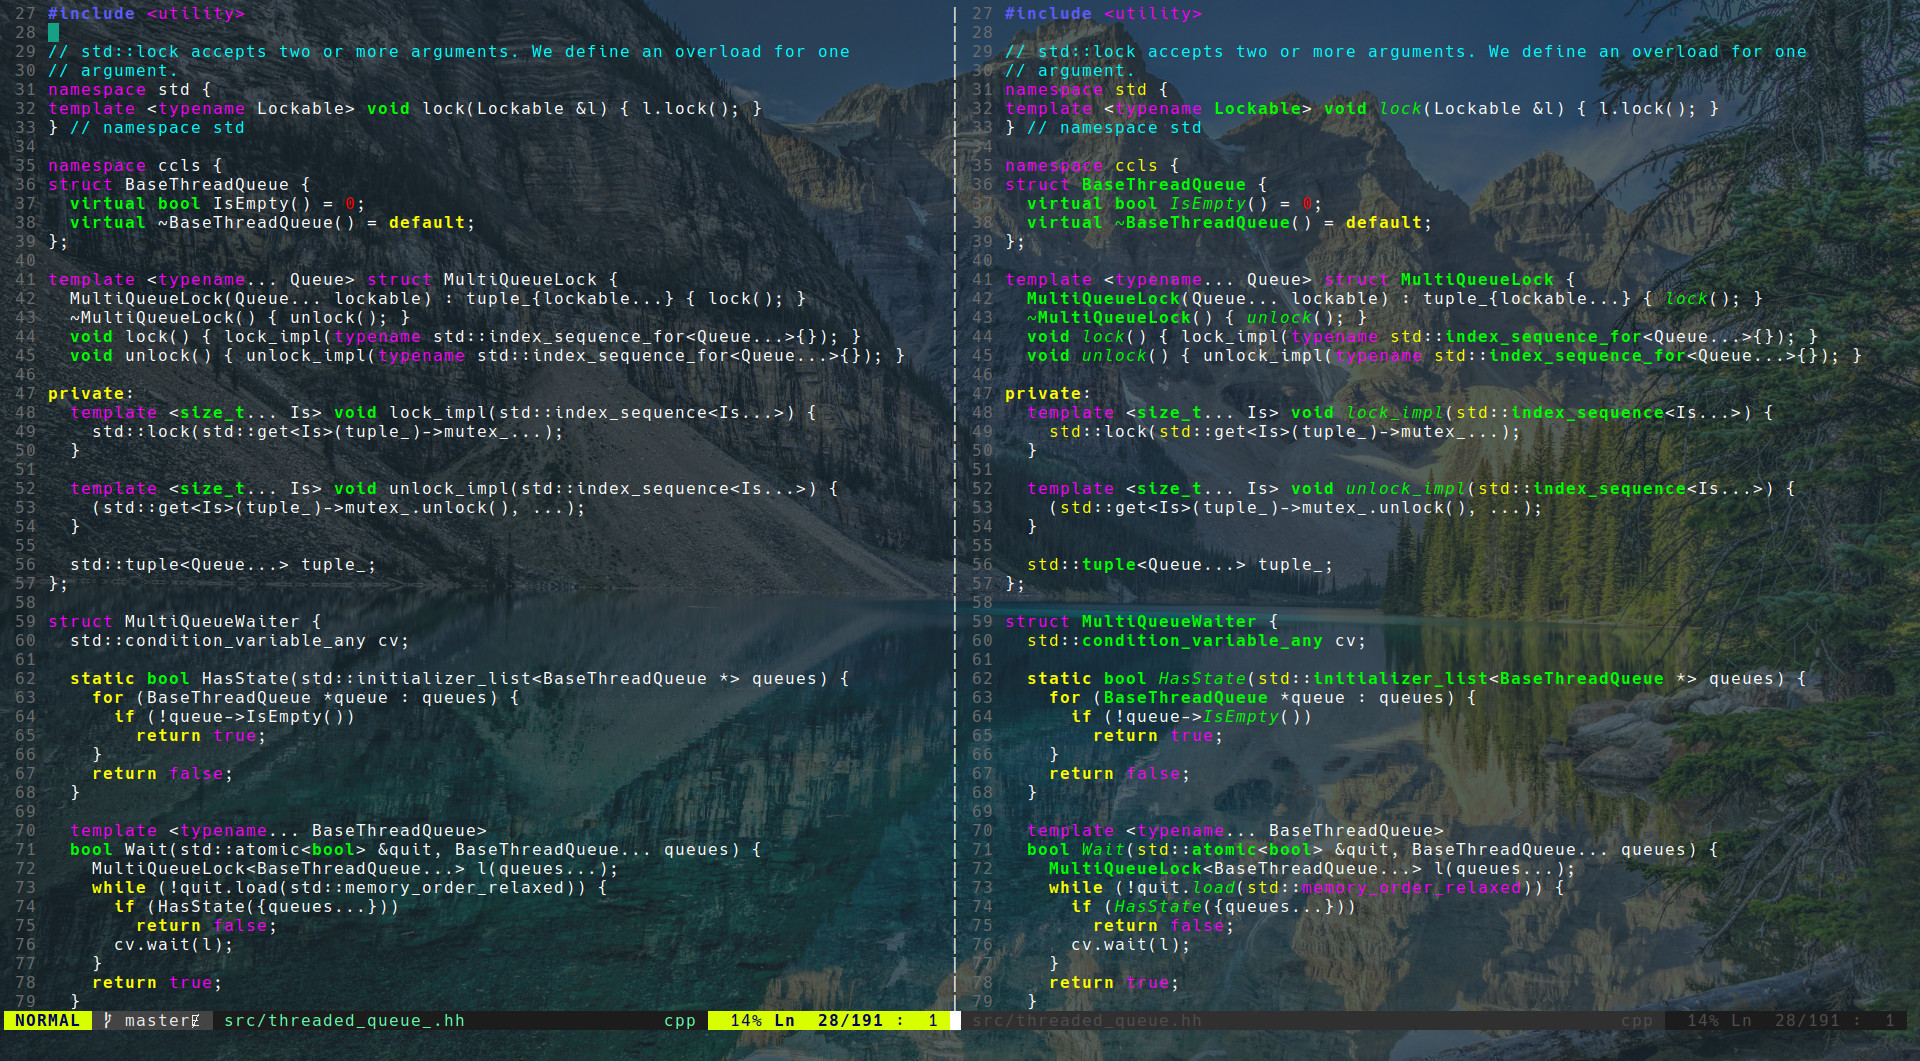The height and width of the screenshot is (1061, 1920).
Task: Click the master branch name in statusline
Action: pyautogui.click(x=157, y=1020)
